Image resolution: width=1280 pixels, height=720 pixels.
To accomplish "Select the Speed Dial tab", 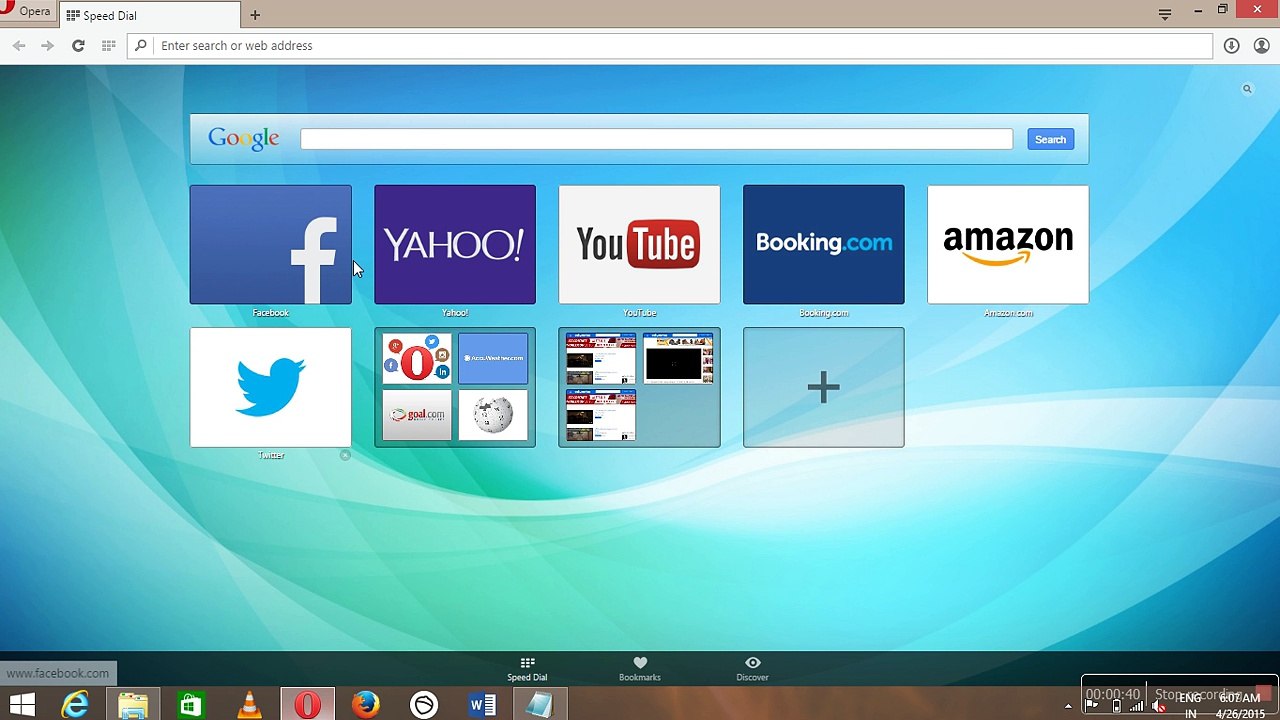I will click(150, 15).
